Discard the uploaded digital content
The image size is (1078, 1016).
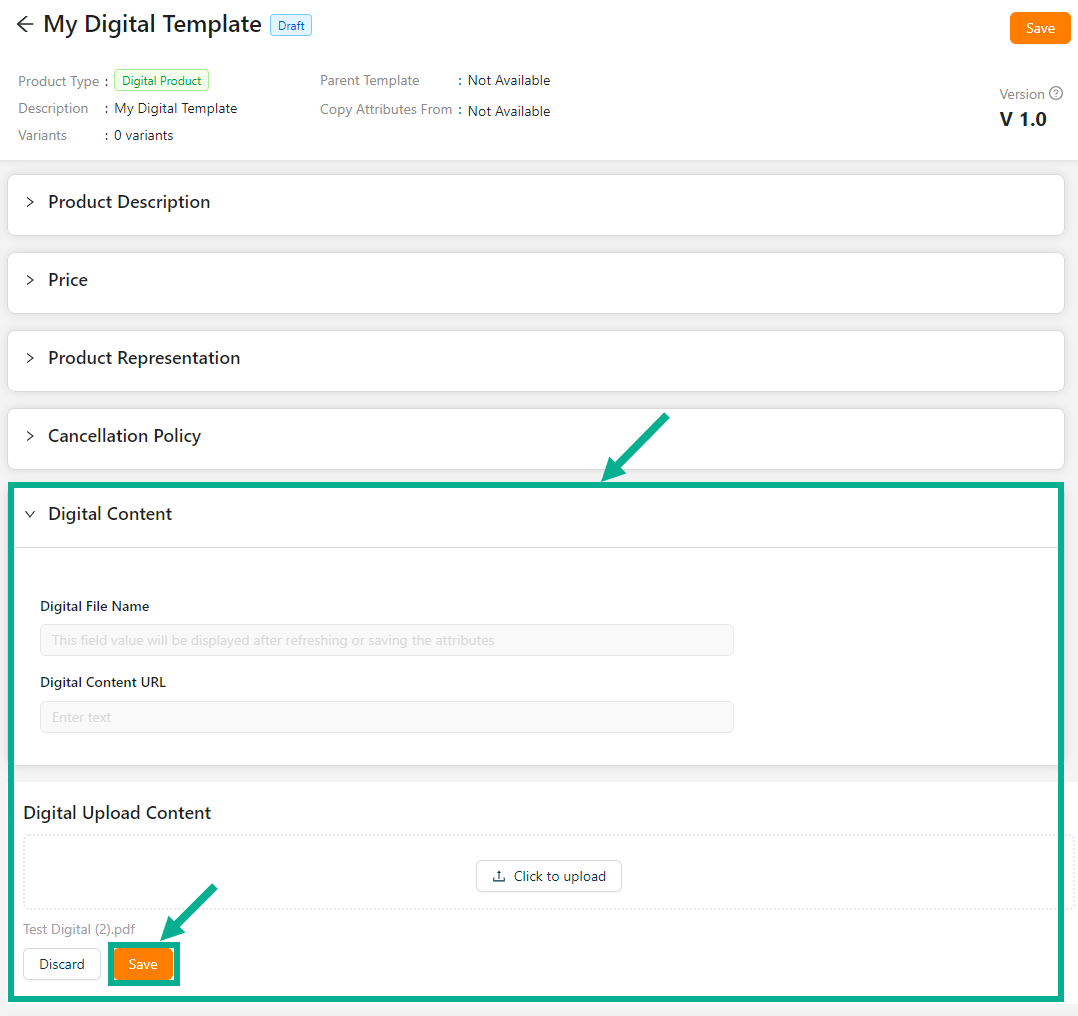point(62,964)
